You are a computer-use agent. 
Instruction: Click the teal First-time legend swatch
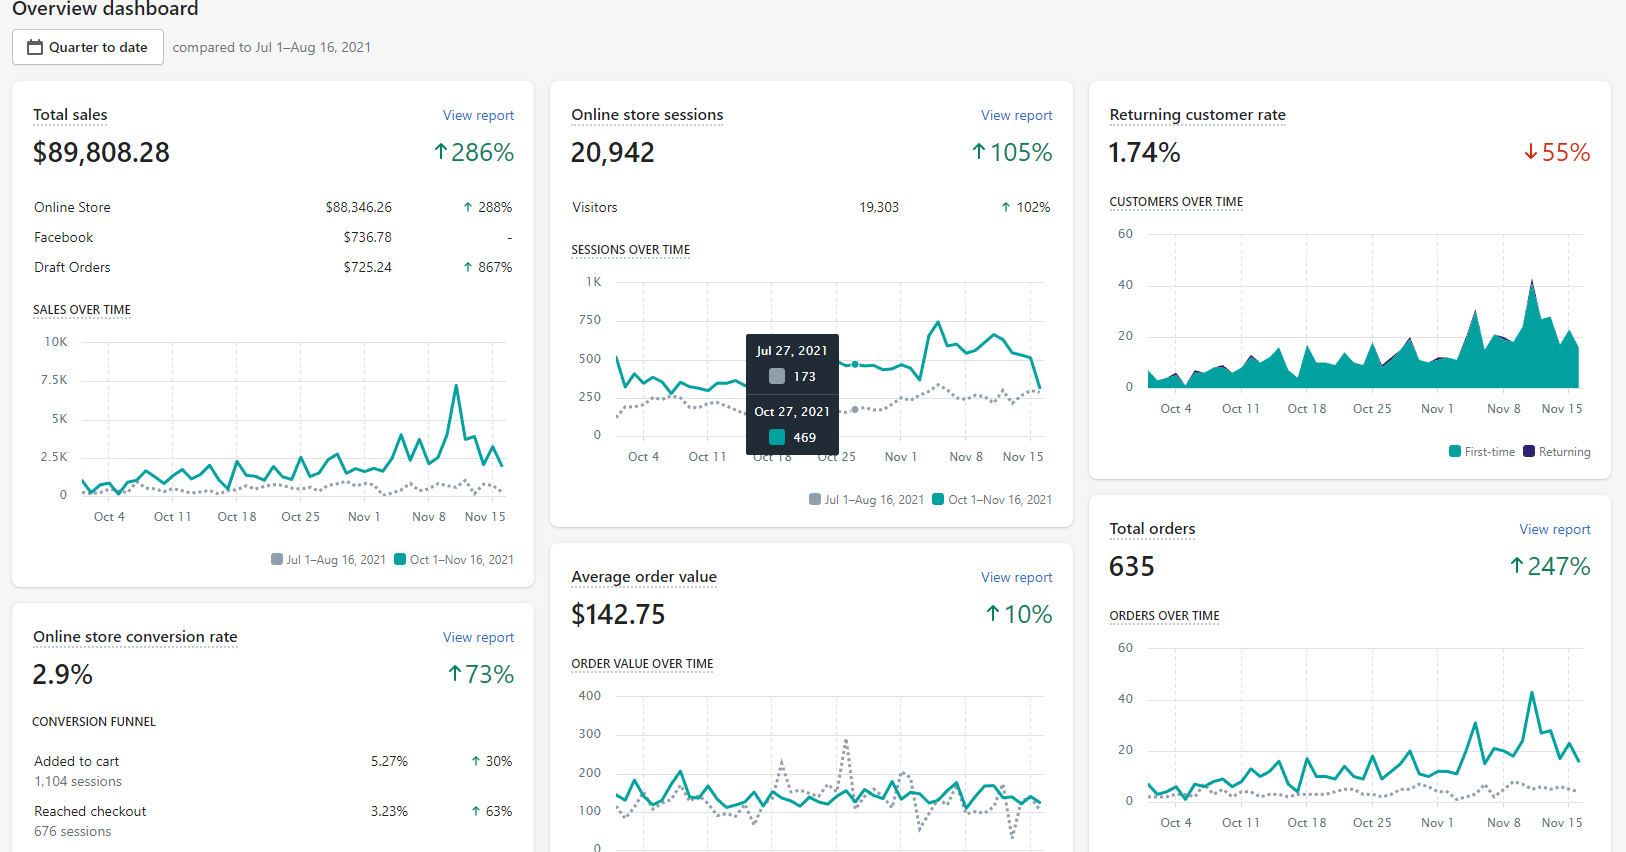click(1455, 451)
